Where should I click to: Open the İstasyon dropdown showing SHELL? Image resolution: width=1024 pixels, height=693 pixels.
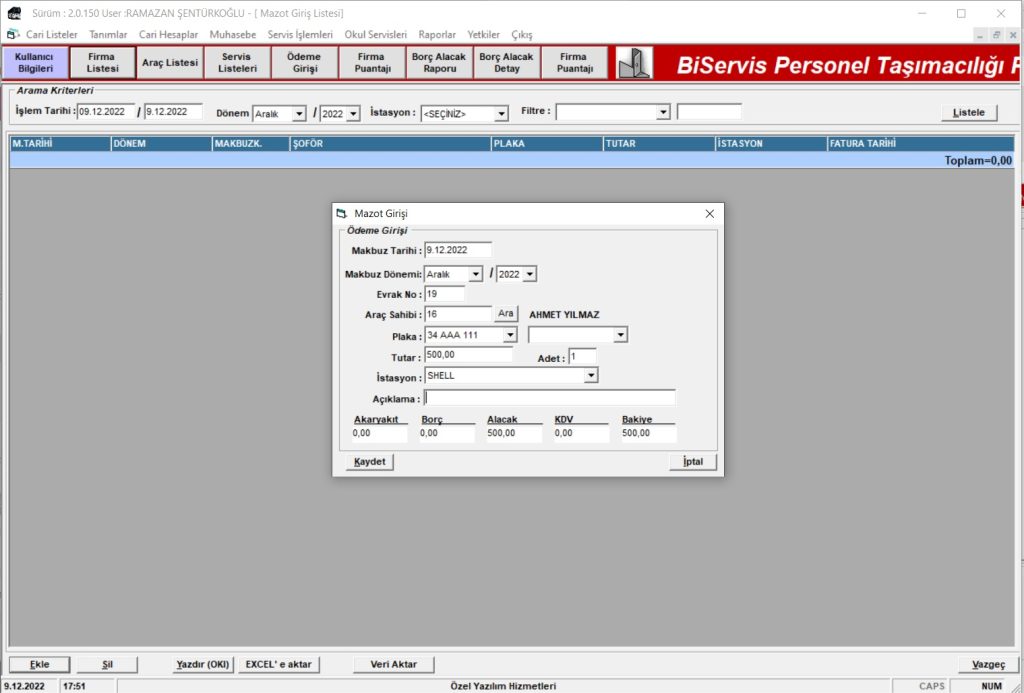pyautogui.click(x=591, y=376)
